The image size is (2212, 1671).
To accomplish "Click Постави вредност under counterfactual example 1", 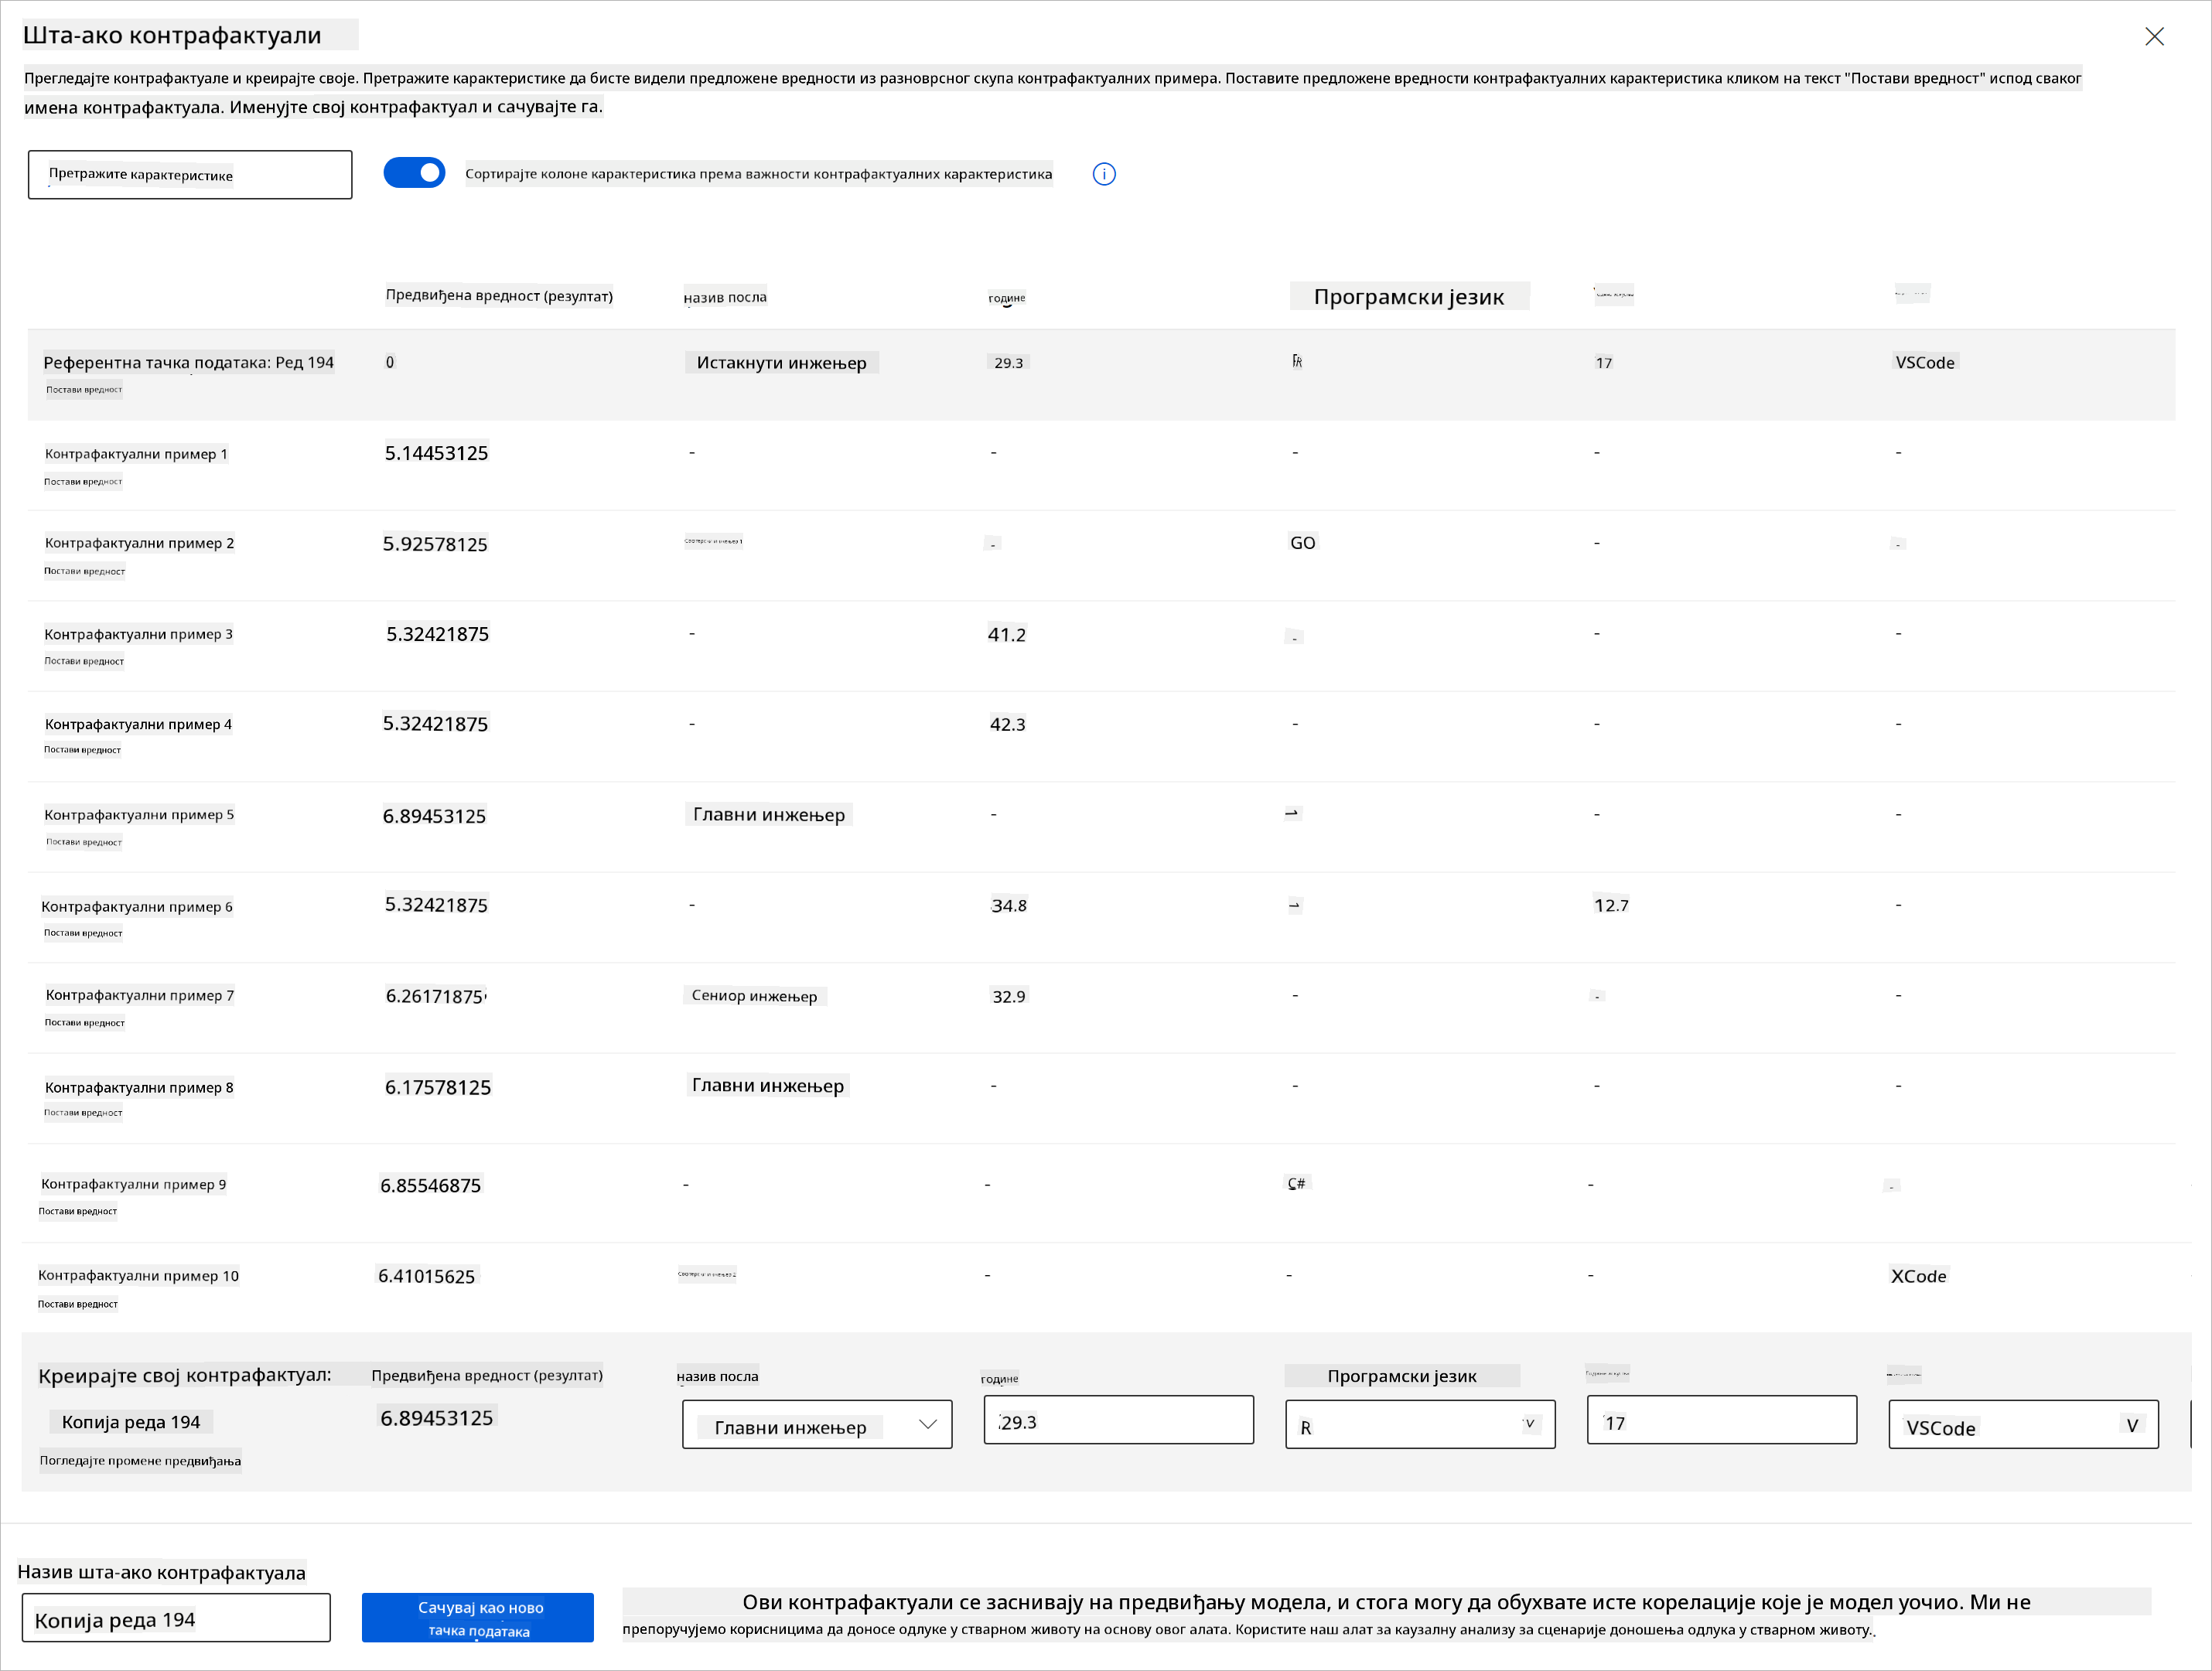I will pos(83,482).
